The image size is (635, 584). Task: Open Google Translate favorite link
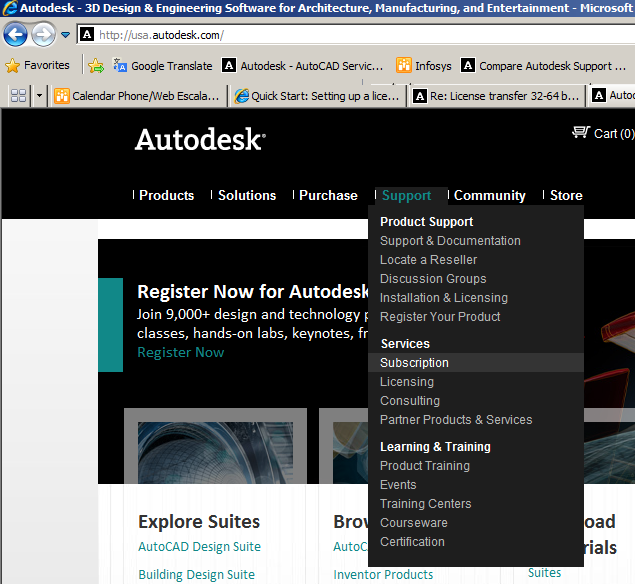(x=162, y=66)
